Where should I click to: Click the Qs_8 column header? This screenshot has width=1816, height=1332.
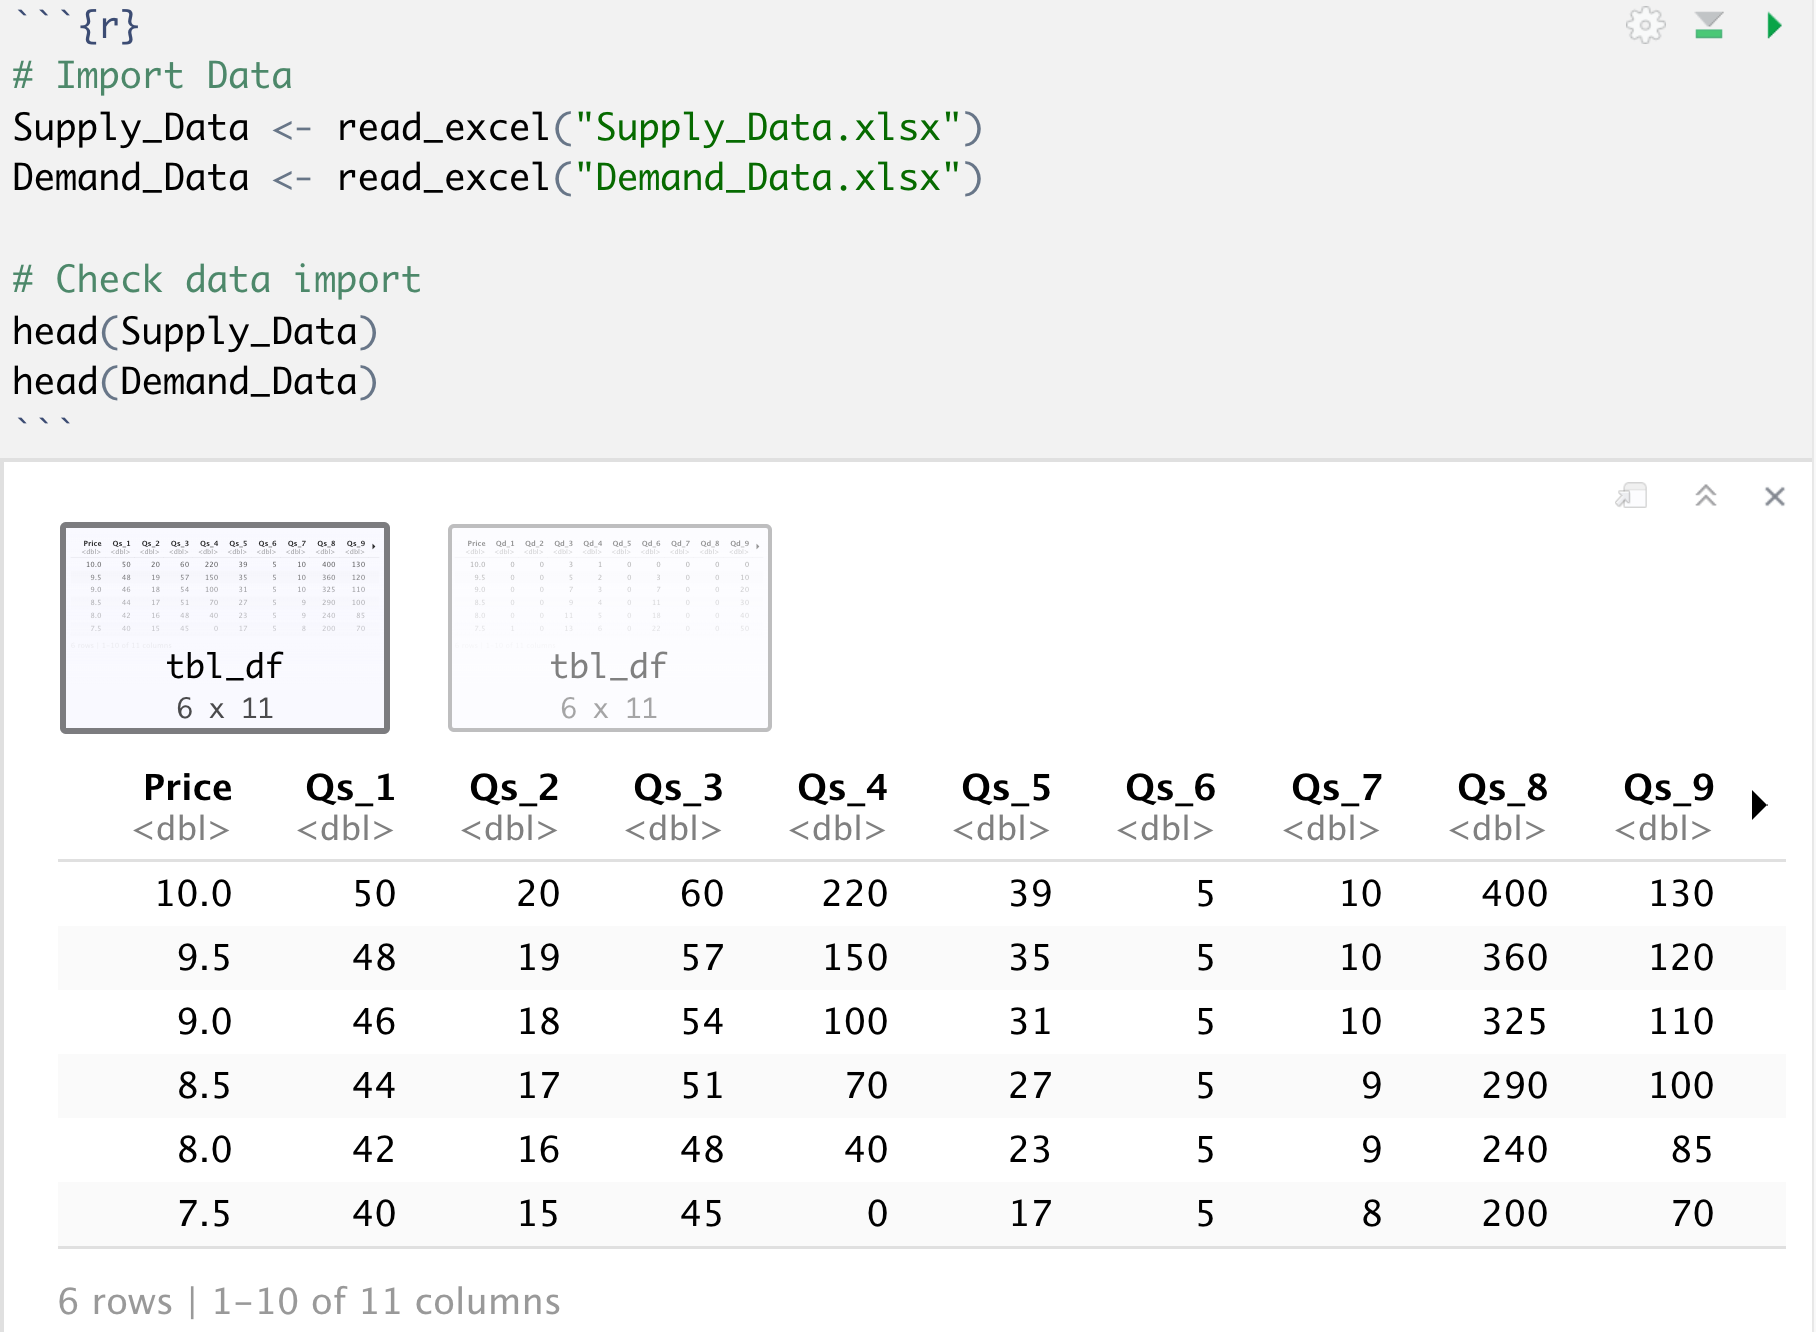click(x=1502, y=788)
